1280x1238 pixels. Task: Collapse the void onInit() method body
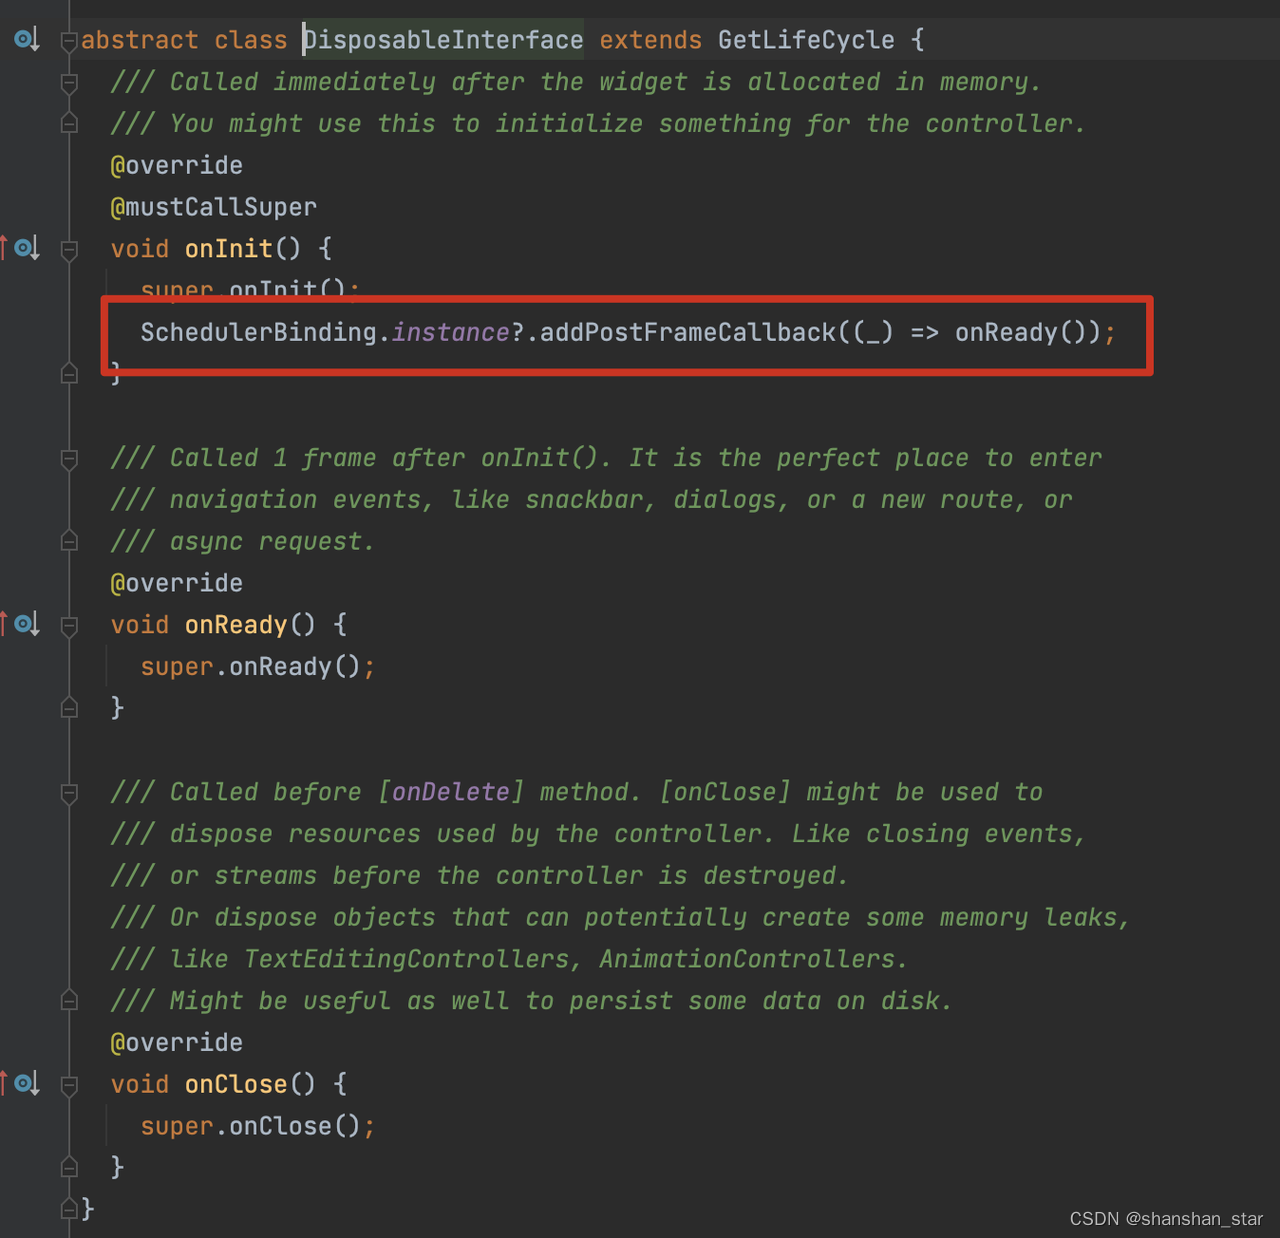coord(69,250)
